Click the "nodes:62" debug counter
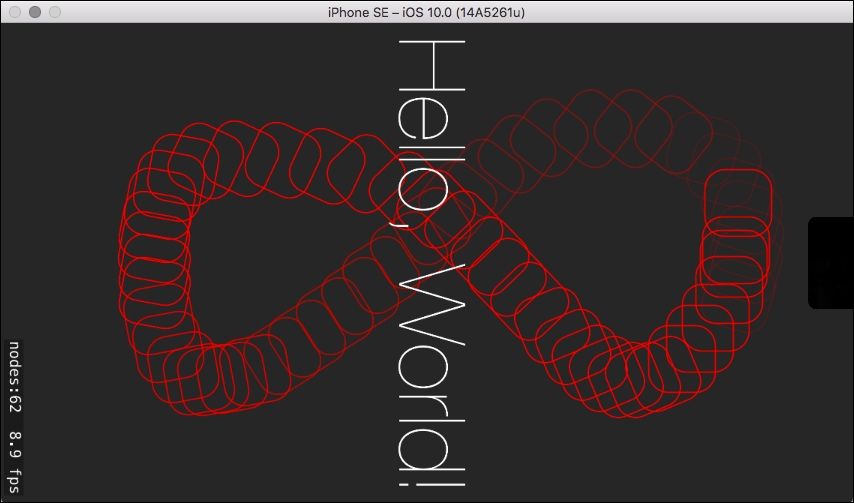This screenshot has height=503, width=854. [15, 377]
